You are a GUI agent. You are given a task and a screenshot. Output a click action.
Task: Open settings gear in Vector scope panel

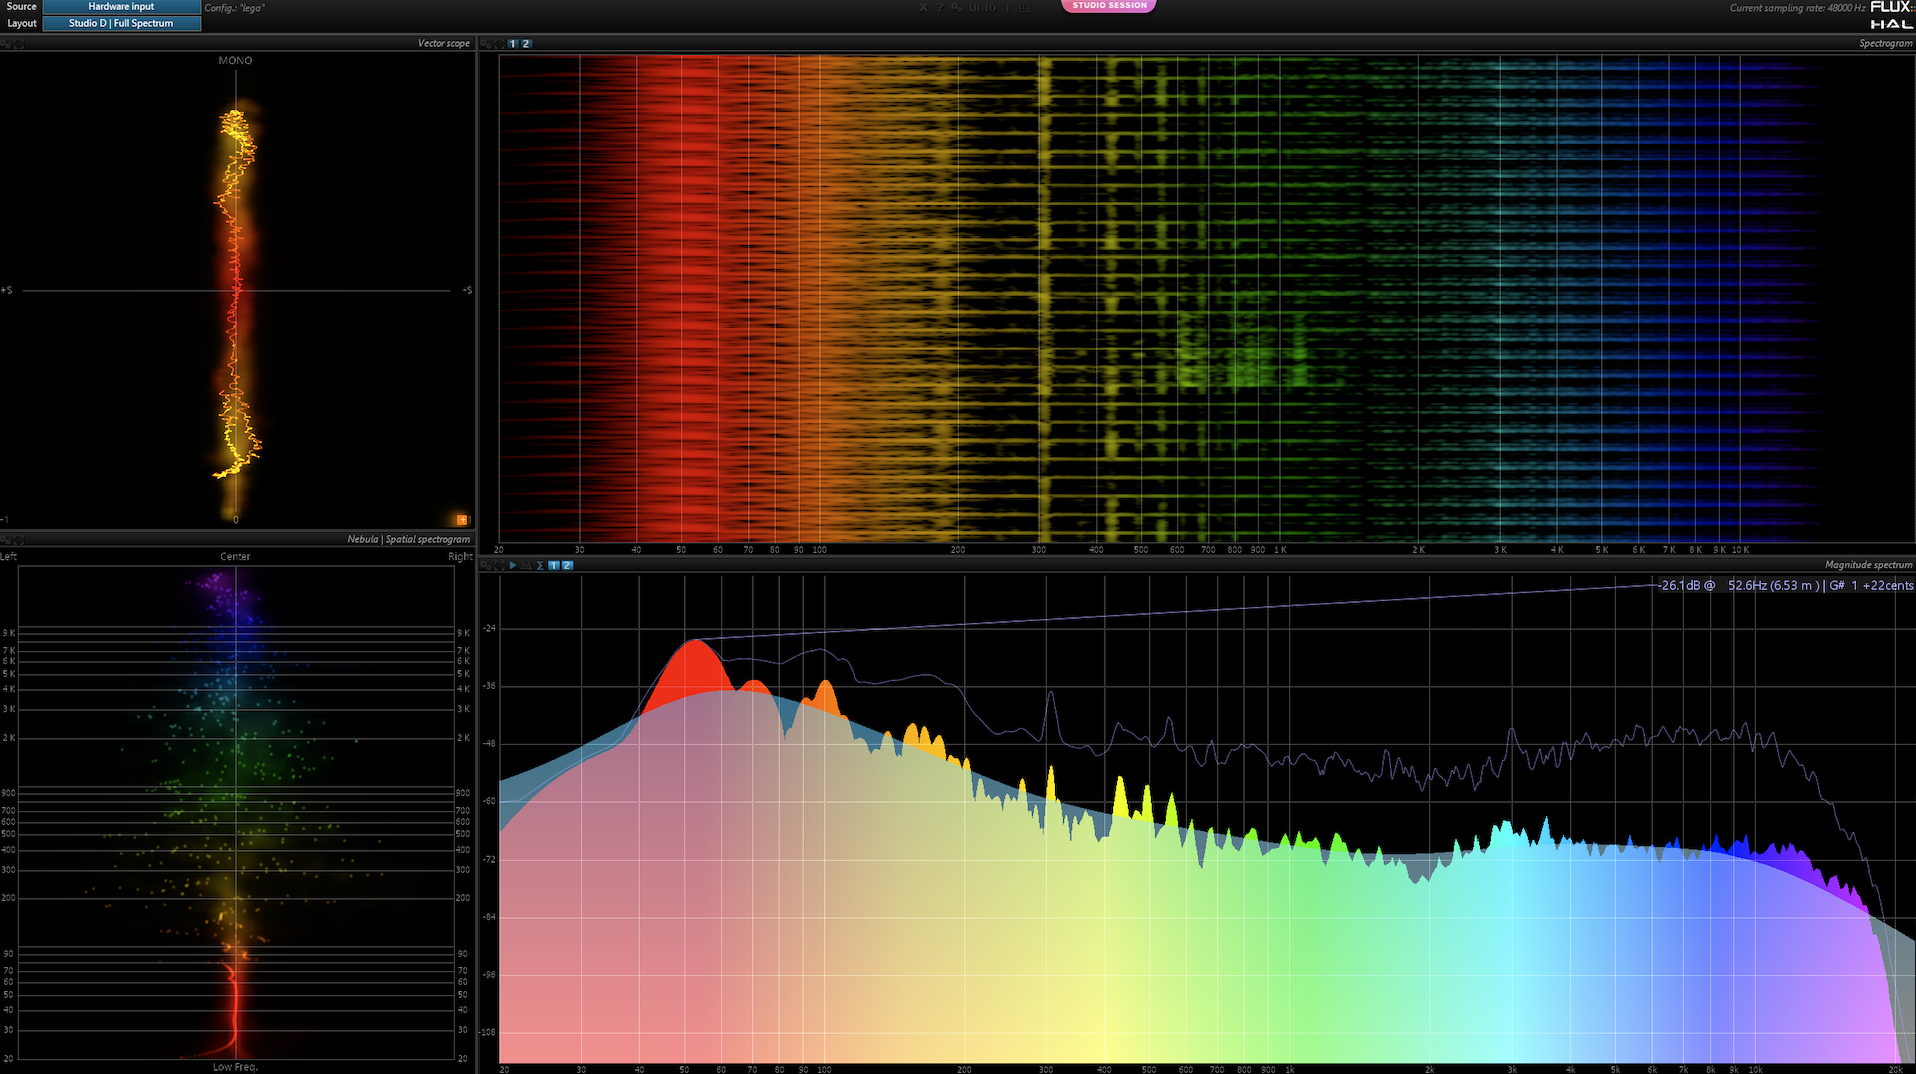point(6,44)
